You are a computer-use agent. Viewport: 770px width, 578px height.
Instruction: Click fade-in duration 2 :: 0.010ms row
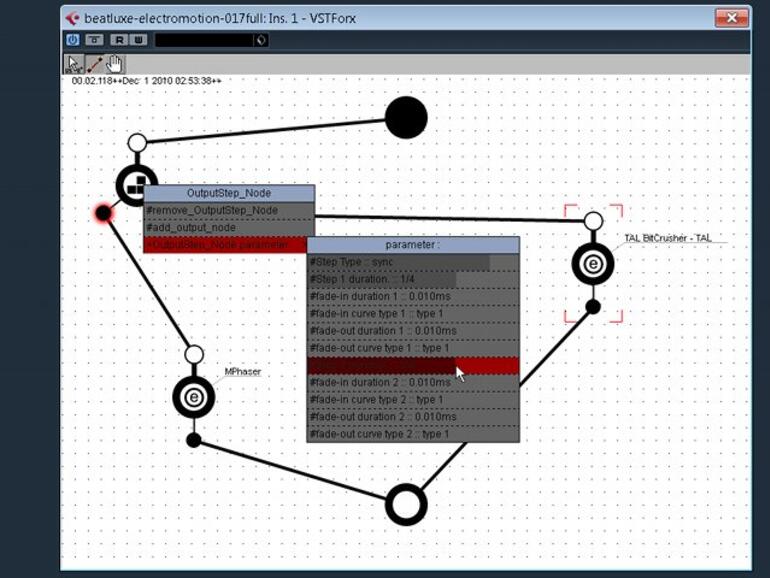[x=413, y=382]
